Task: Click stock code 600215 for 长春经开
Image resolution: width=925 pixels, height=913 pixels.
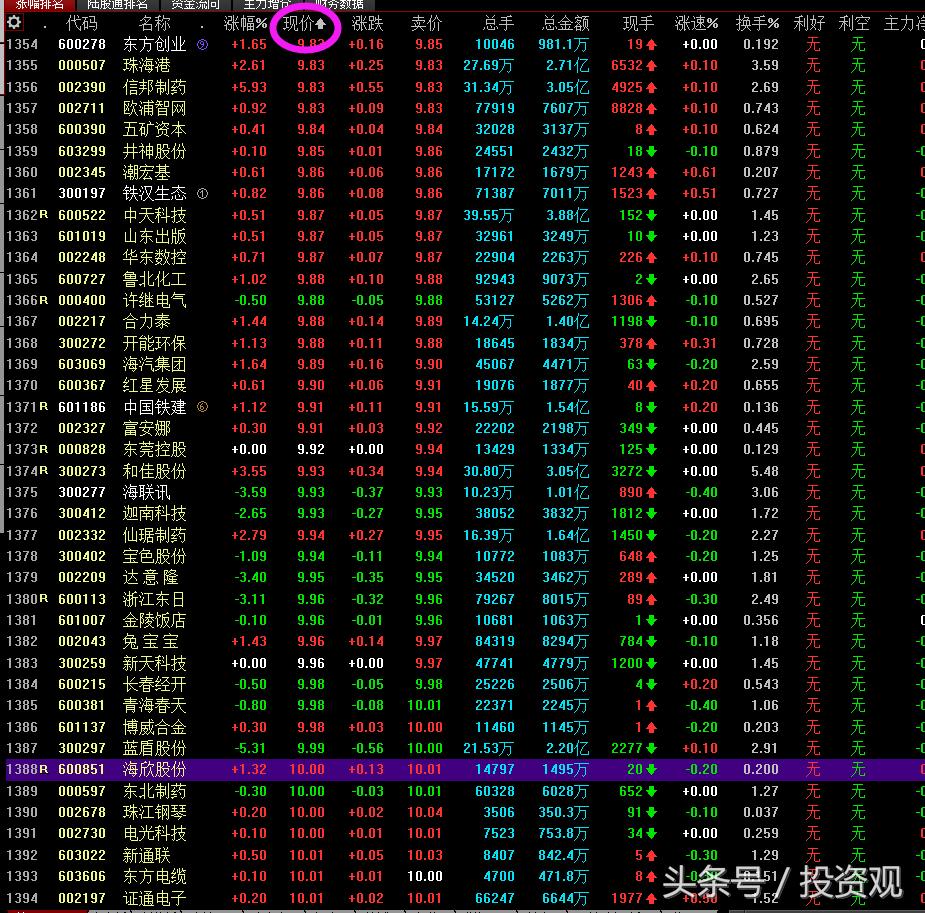Action: tap(82, 684)
